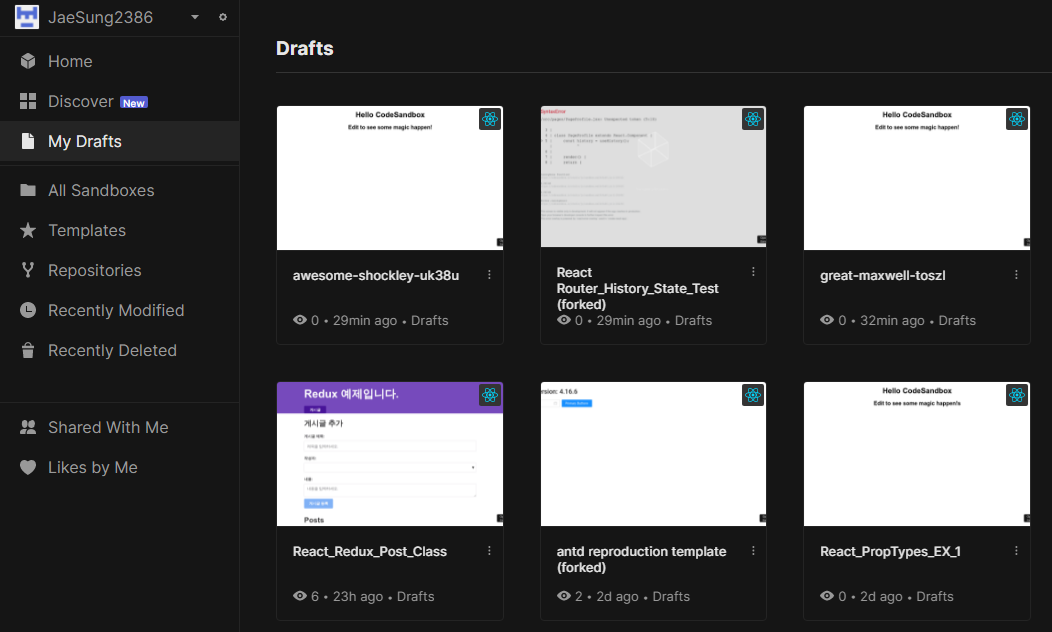This screenshot has width=1052, height=632.
Task: Open React_PropTypes_EX_1 sandbox thumbnail
Action: click(916, 454)
